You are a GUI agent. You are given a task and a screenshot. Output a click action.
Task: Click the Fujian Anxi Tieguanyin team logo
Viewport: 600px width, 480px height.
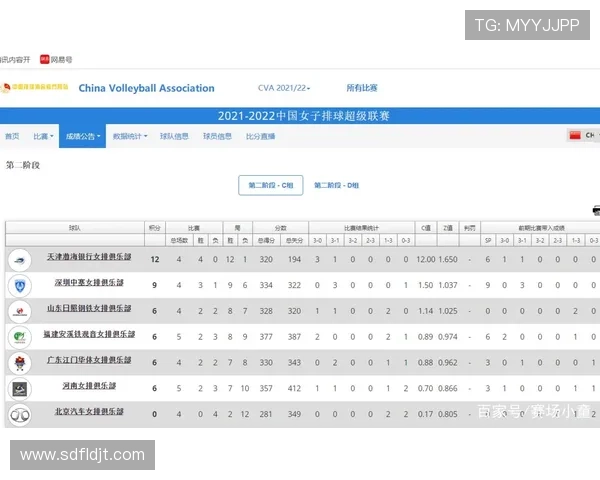point(18,337)
